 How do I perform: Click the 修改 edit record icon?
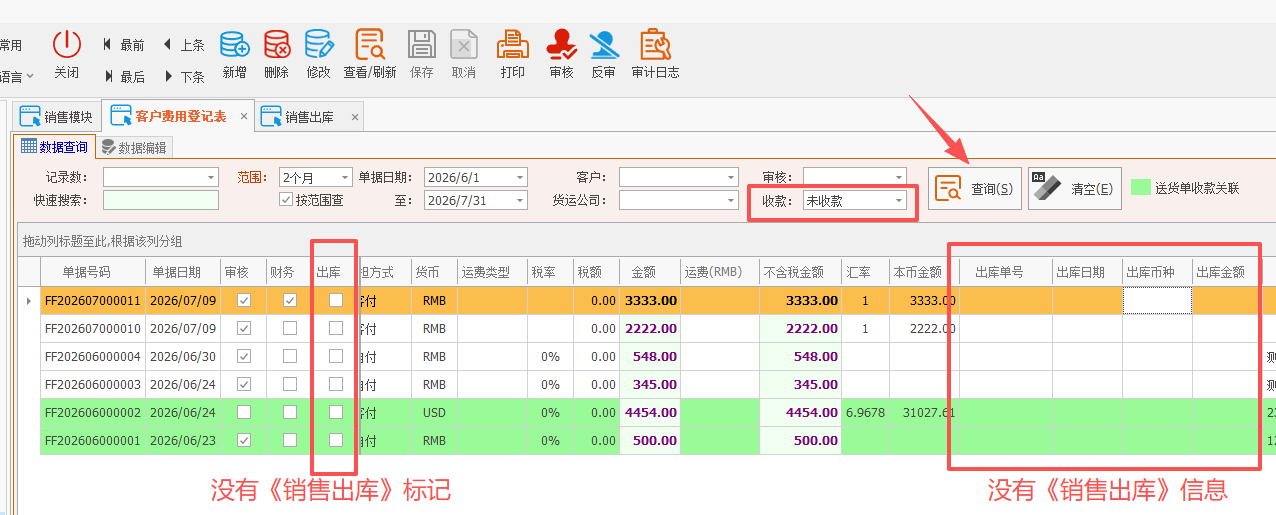click(x=318, y=45)
